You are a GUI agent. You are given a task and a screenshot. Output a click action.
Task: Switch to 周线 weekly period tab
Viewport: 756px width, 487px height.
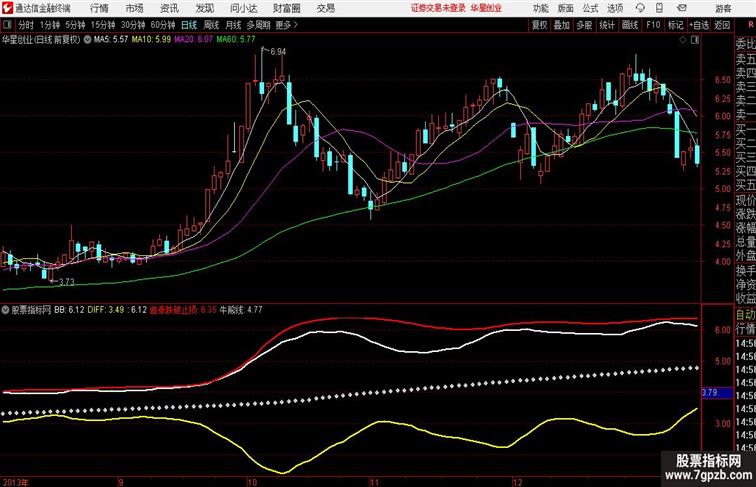tap(211, 25)
